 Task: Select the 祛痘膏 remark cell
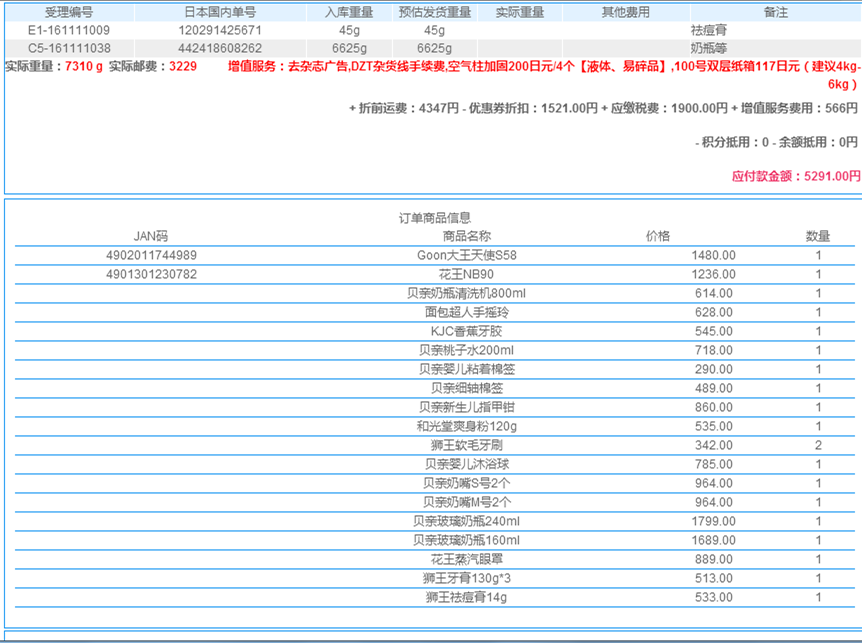[709, 30]
